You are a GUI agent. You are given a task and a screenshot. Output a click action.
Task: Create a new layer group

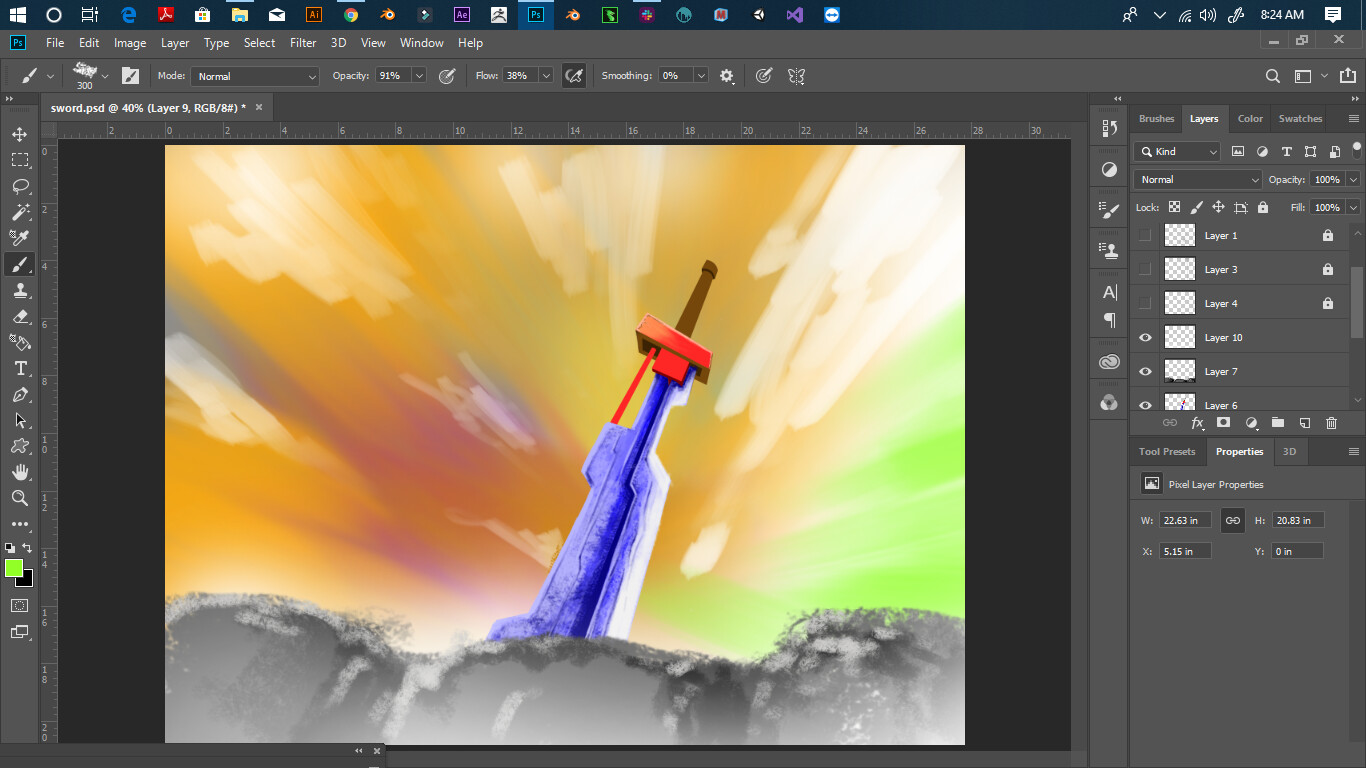pos(1277,423)
